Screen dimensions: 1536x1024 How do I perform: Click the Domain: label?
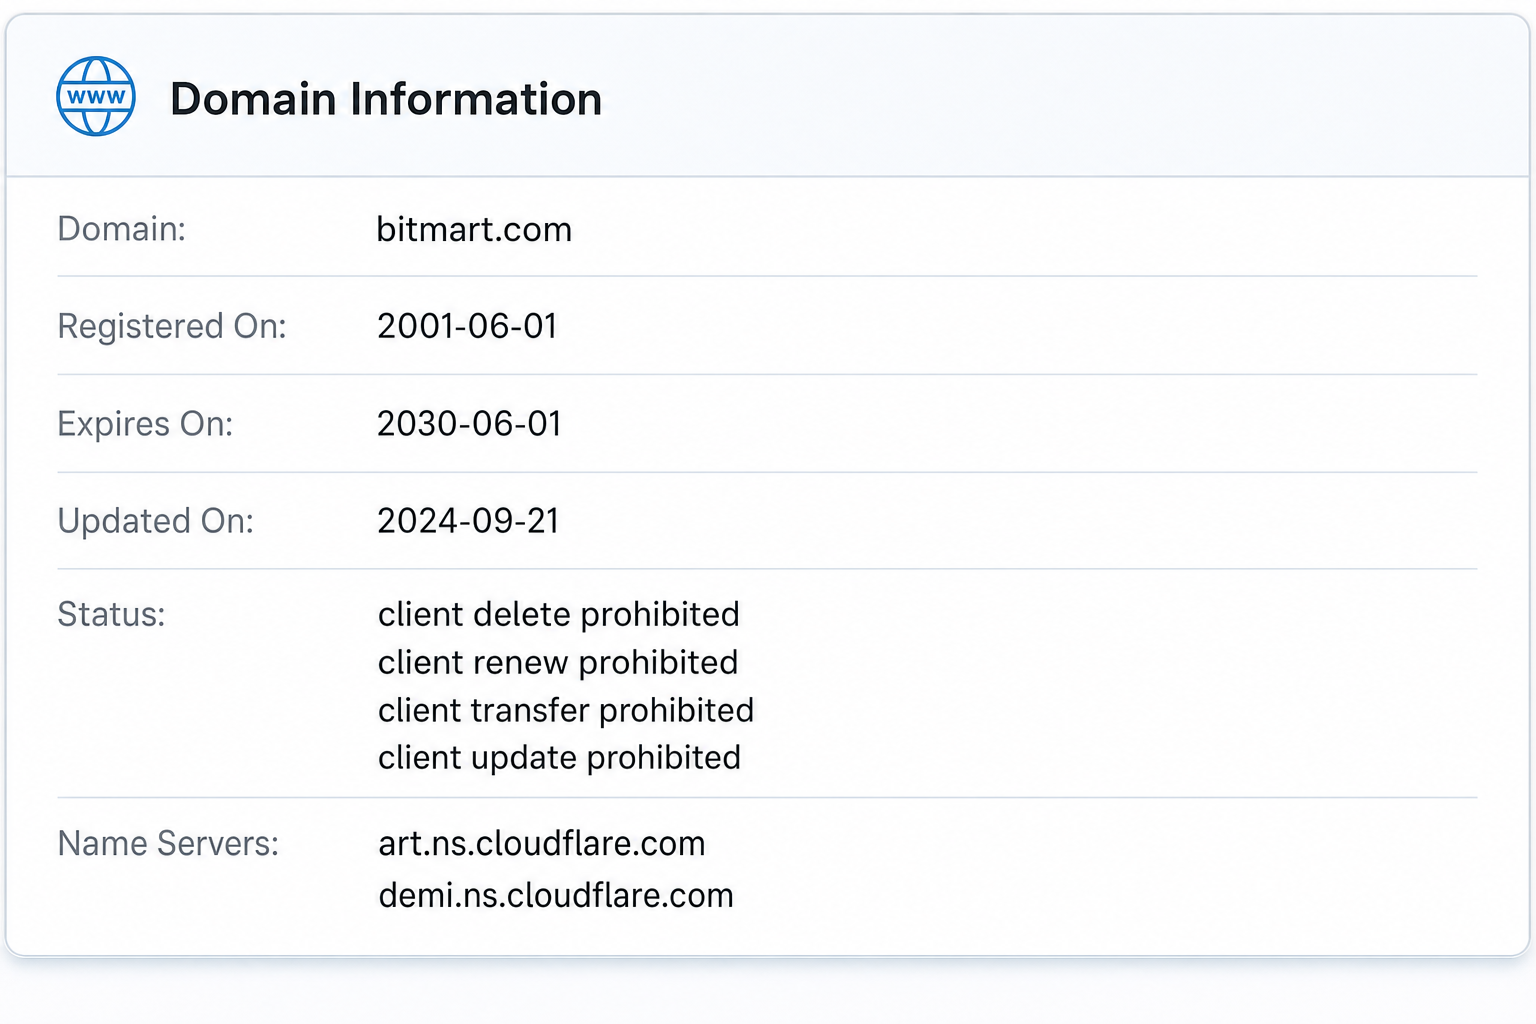tap(122, 229)
